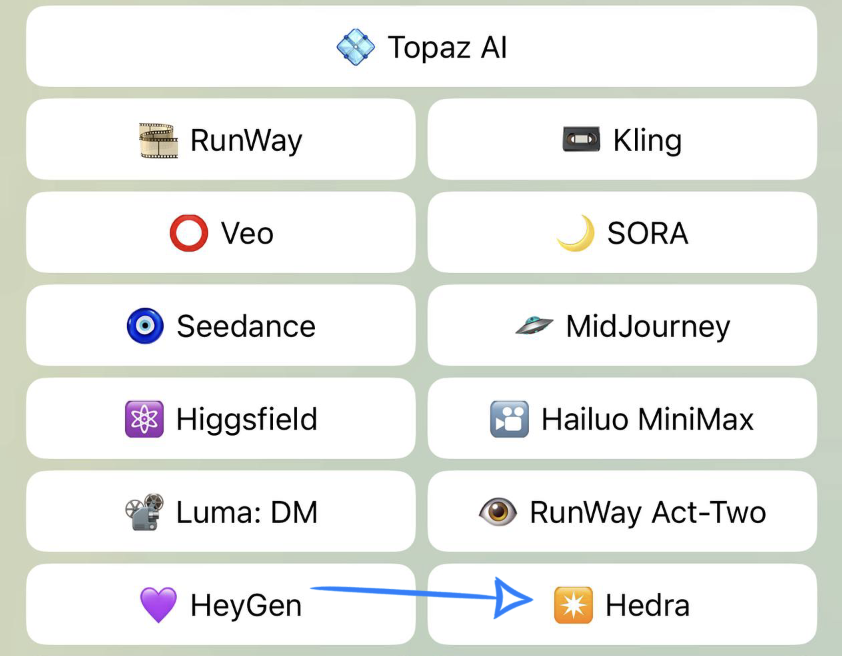Image resolution: width=842 pixels, height=656 pixels.
Task: Click the blue diamond icon beside Topaz AI
Action: coord(355,47)
